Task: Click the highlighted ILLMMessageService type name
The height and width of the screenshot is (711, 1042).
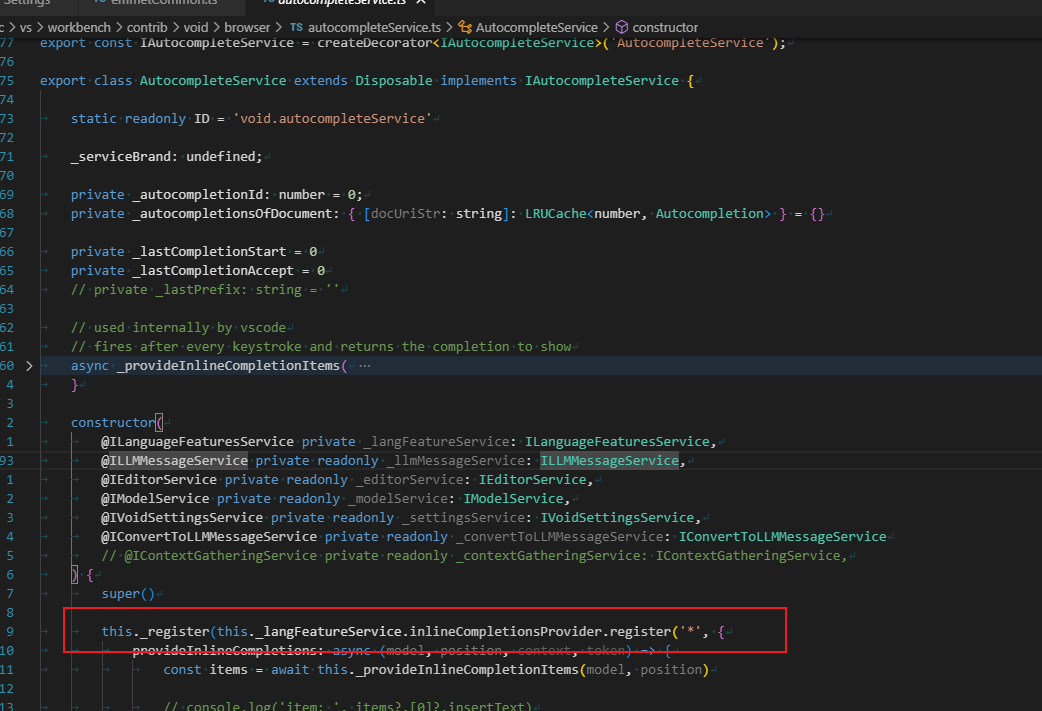Action: click(x=609, y=461)
